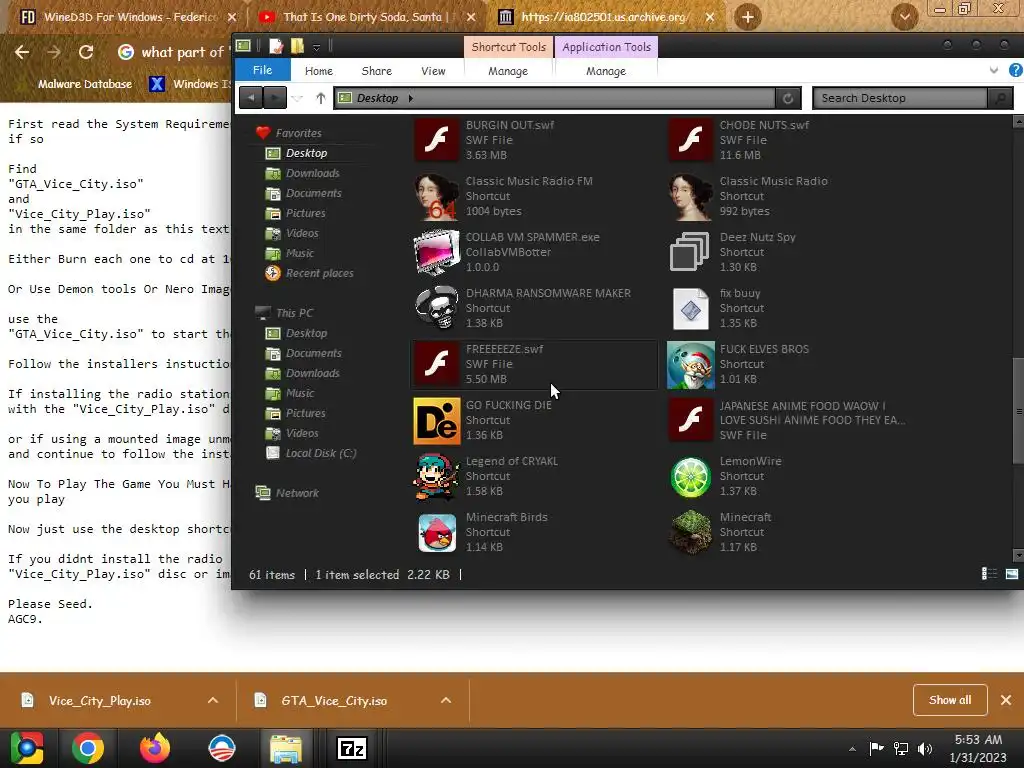The width and height of the screenshot is (1024, 768).
Task: Click the Search Desktop field
Action: [900, 98]
